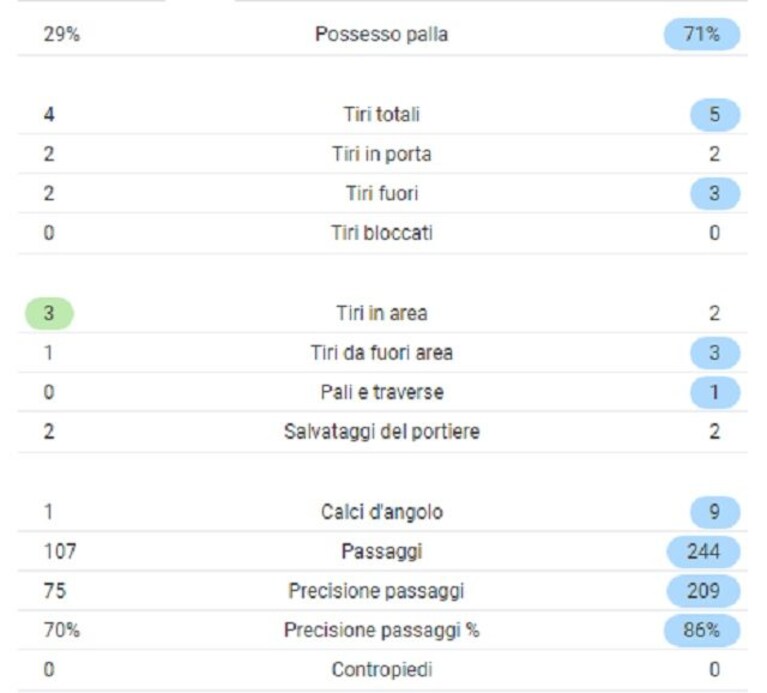Click the 29% possession value
The height and width of the screenshot is (693, 767).
pos(62,34)
